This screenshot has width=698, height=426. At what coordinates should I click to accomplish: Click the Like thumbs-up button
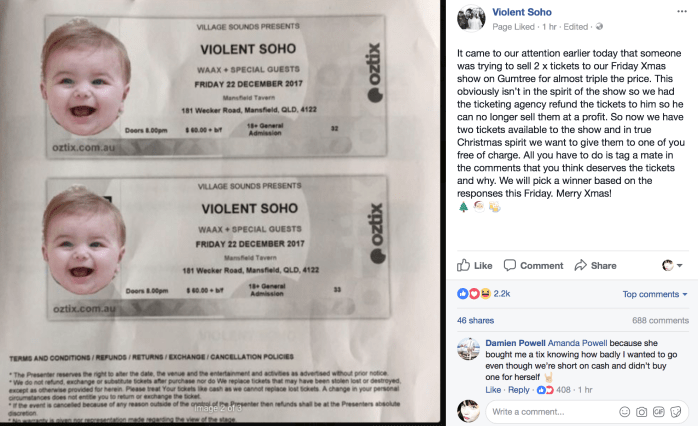tap(475, 265)
